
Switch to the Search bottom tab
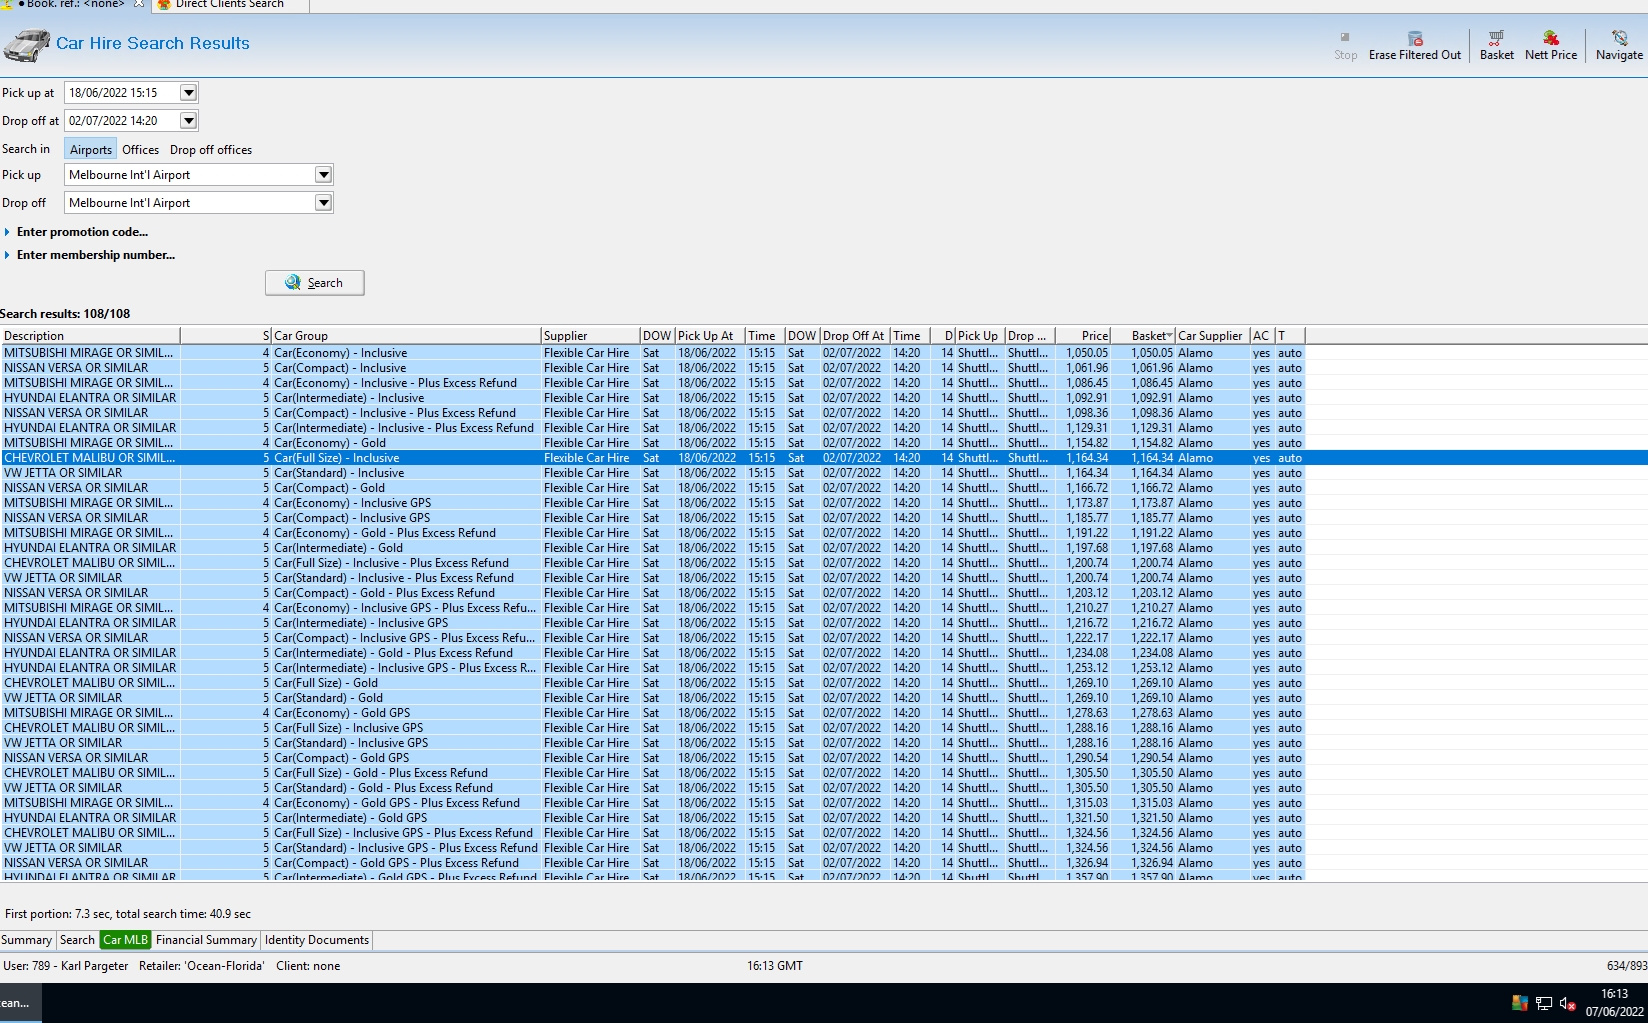coord(77,940)
